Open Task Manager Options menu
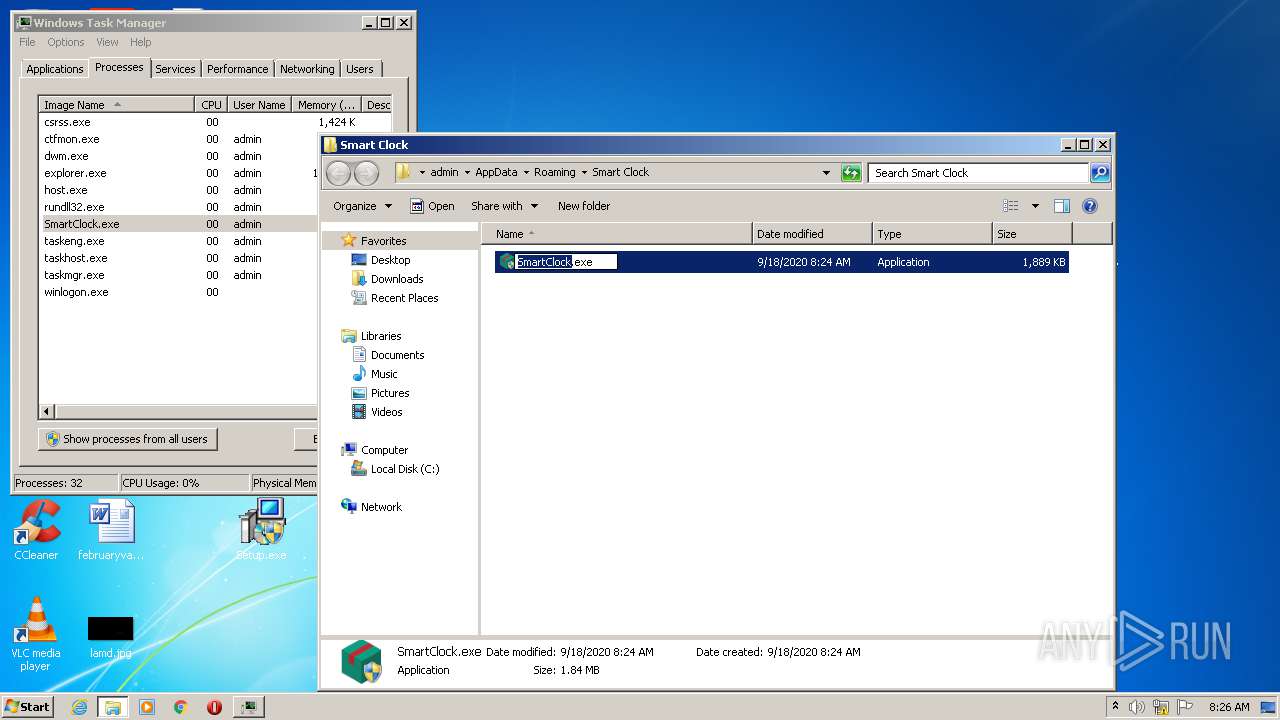1280x720 pixels. click(x=66, y=42)
